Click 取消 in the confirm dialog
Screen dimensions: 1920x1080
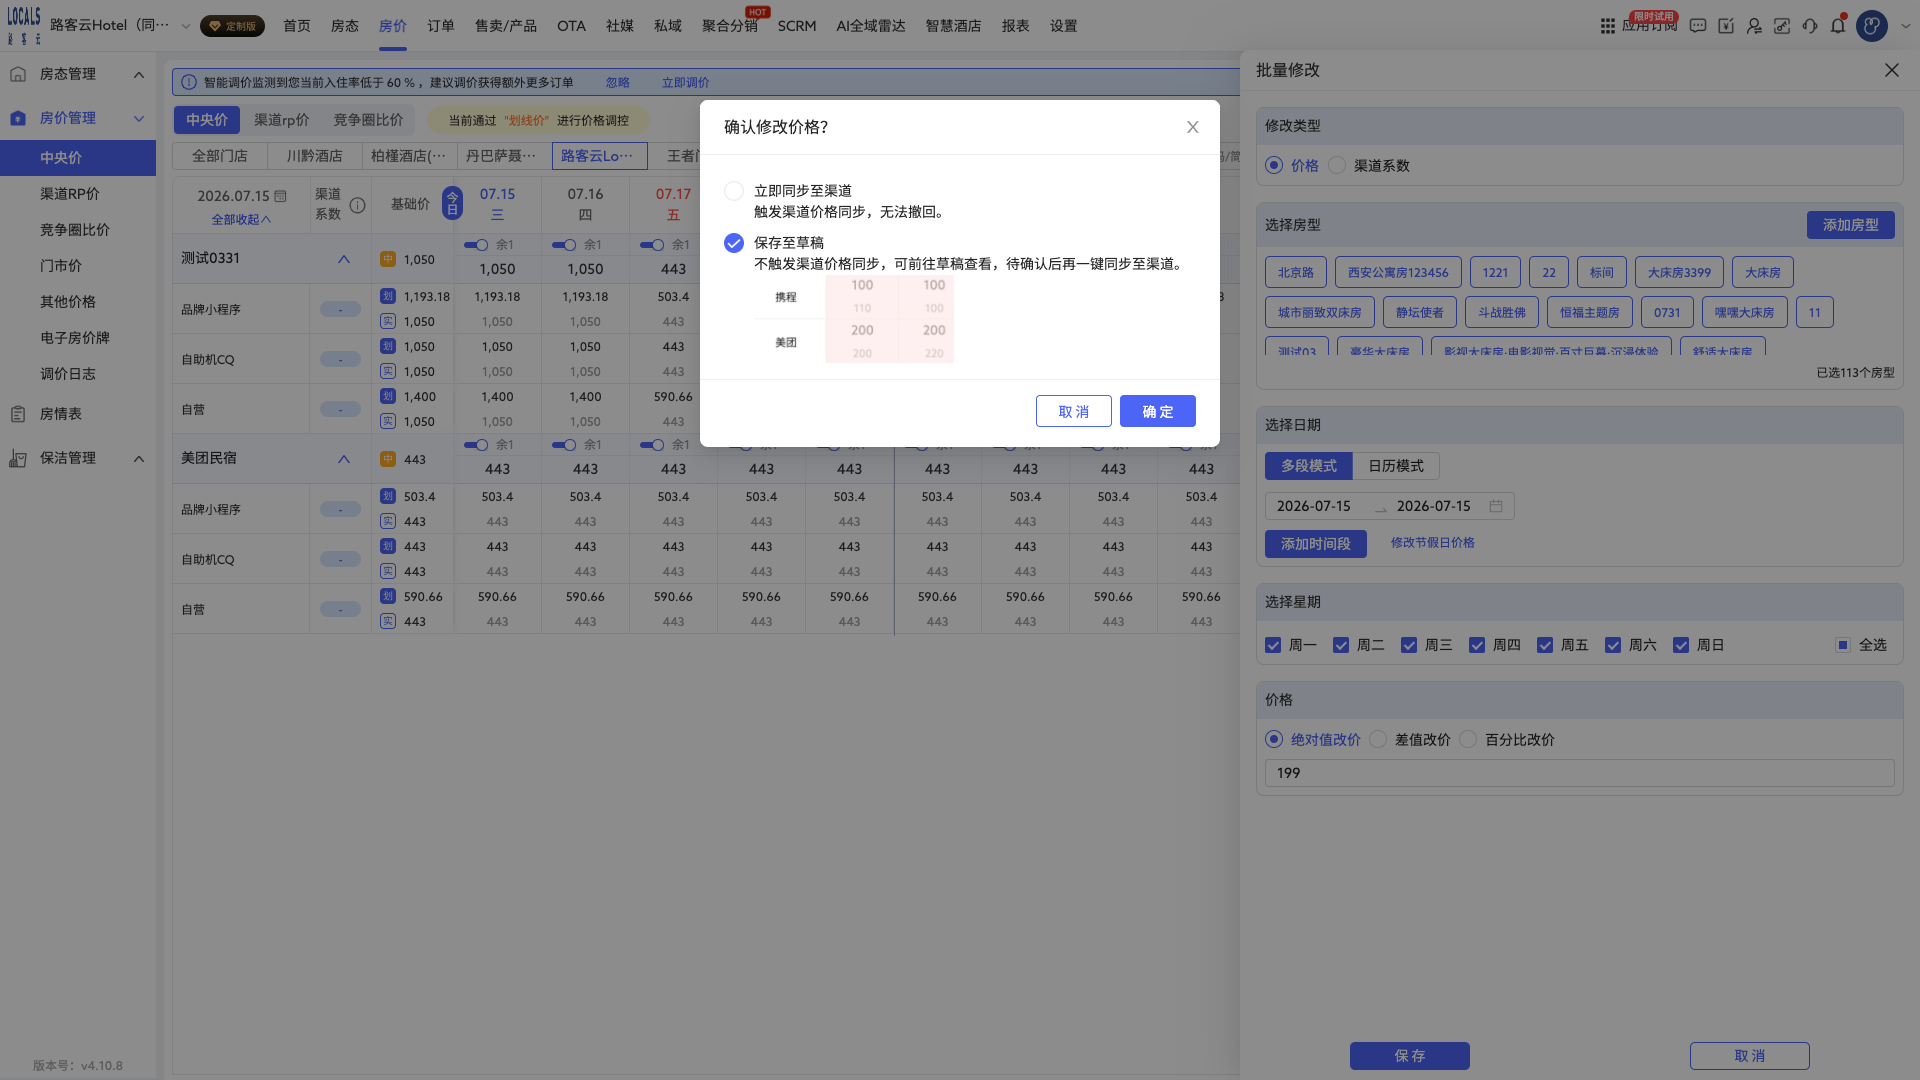(1073, 411)
